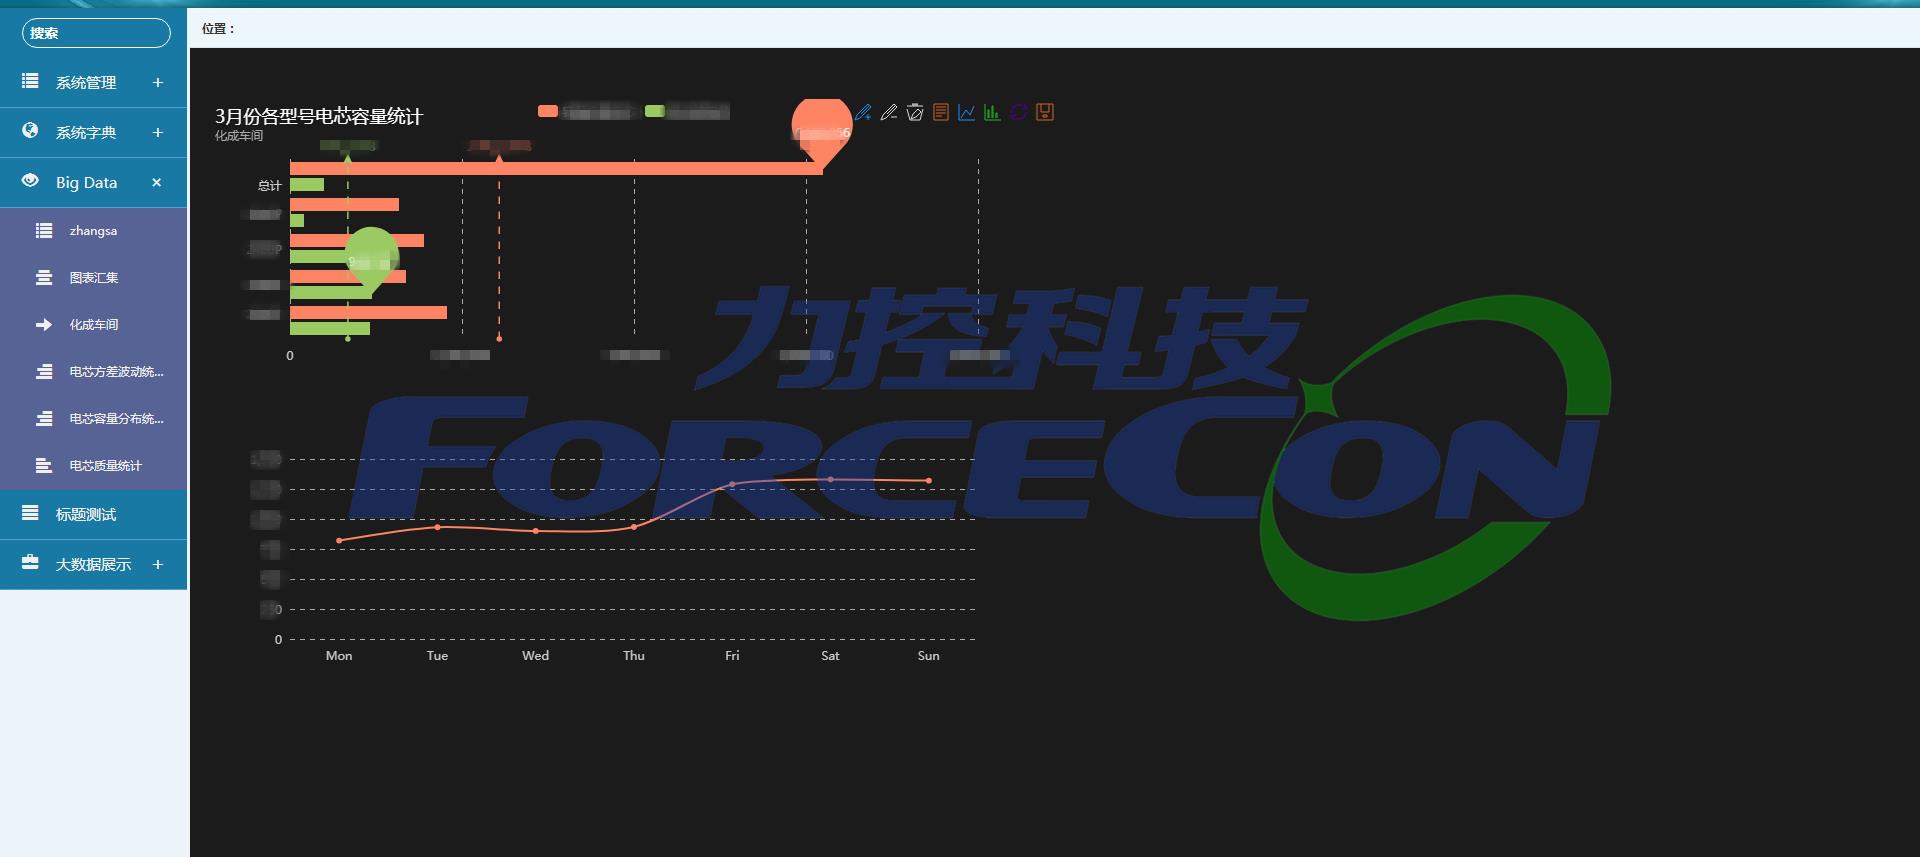This screenshot has width=1920, height=857.
Task: Toggle the green legend series
Action: pos(655,111)
